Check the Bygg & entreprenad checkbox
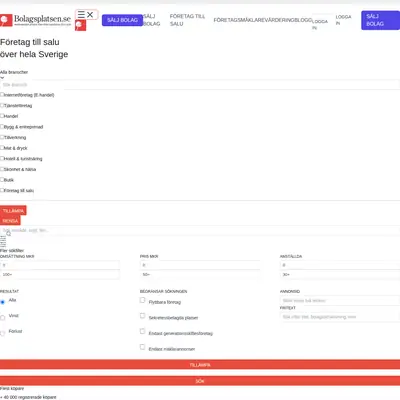400x400 pixels. pos(2,127)
